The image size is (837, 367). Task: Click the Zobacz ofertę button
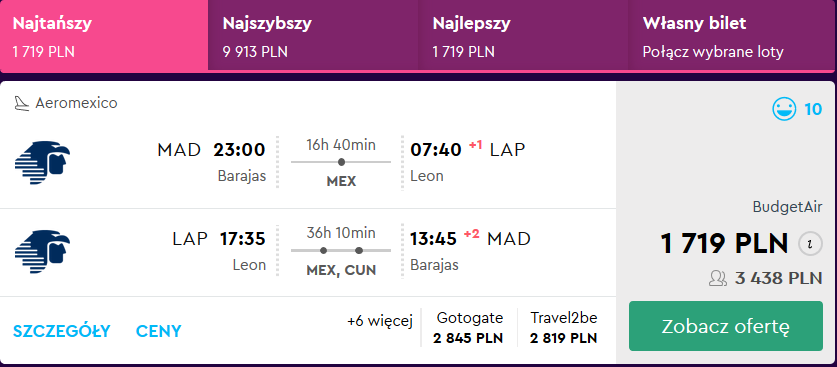coord(725,326)
